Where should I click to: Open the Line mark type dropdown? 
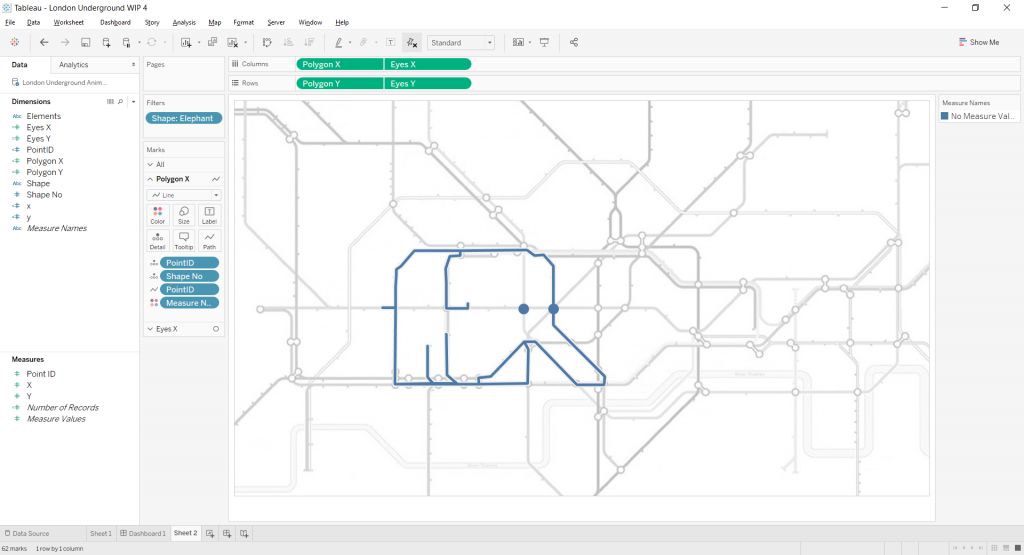coord(184,195)
